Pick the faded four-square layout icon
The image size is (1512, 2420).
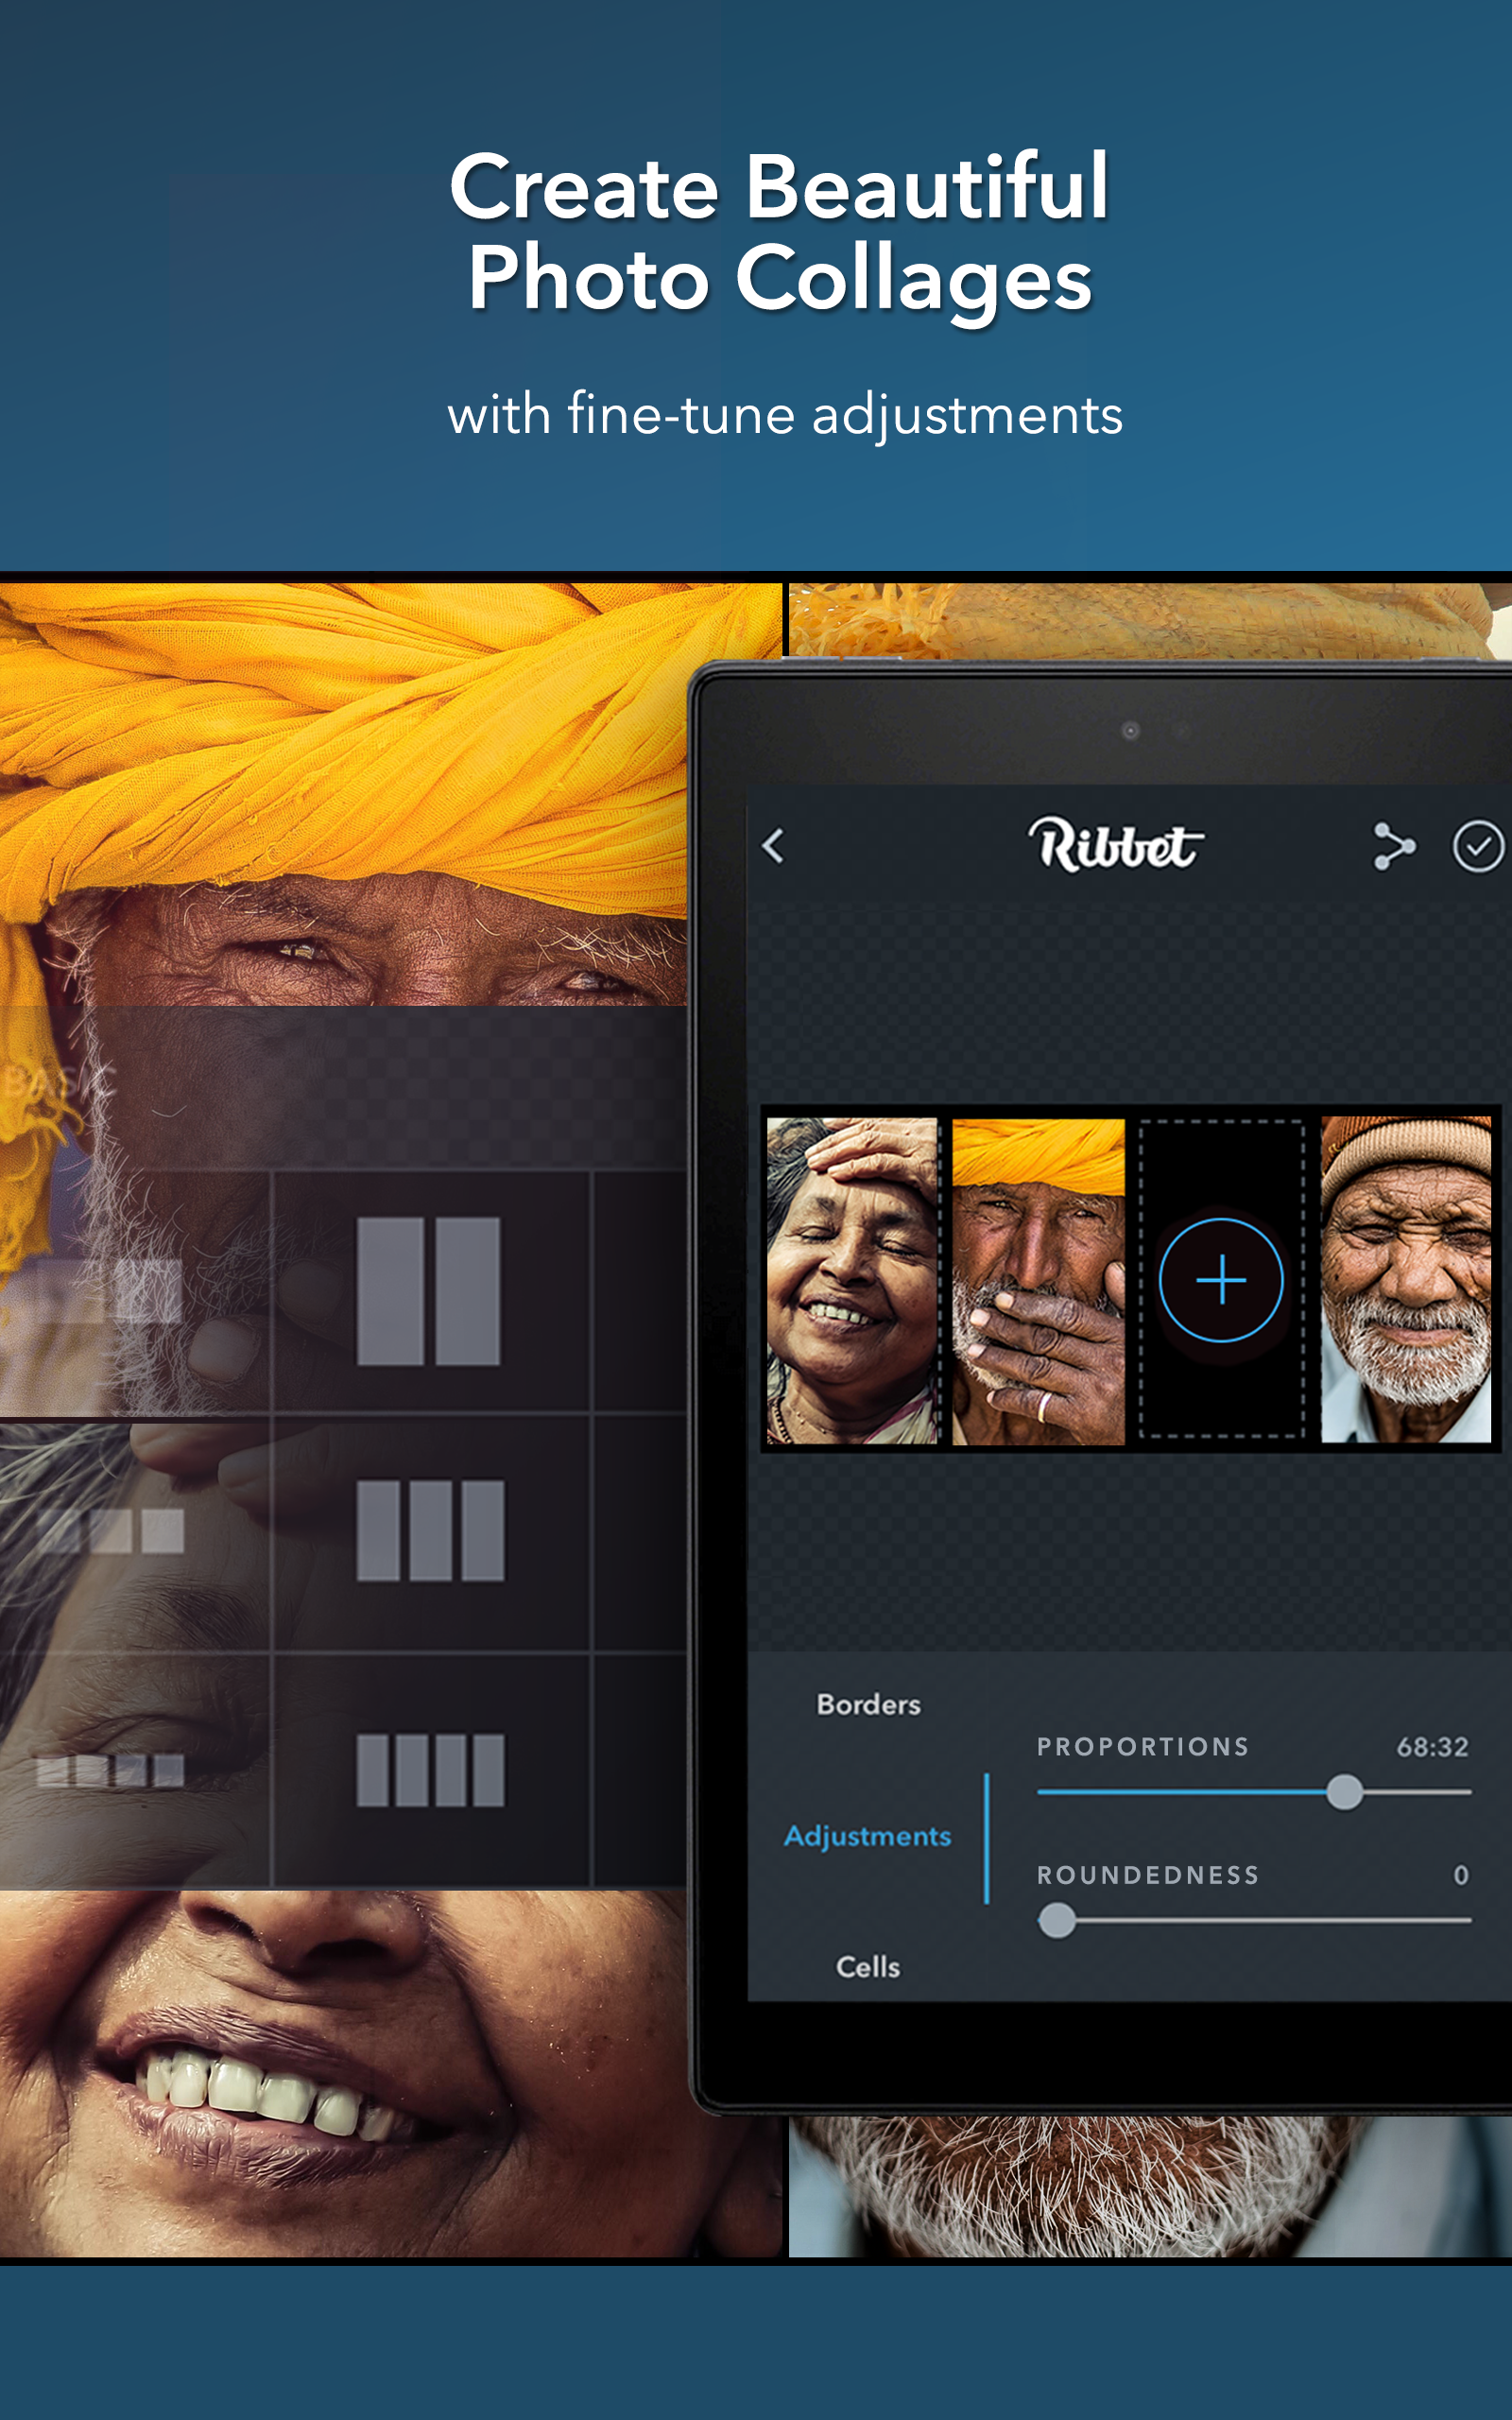pyautogui.click(x=110, y=1770)
